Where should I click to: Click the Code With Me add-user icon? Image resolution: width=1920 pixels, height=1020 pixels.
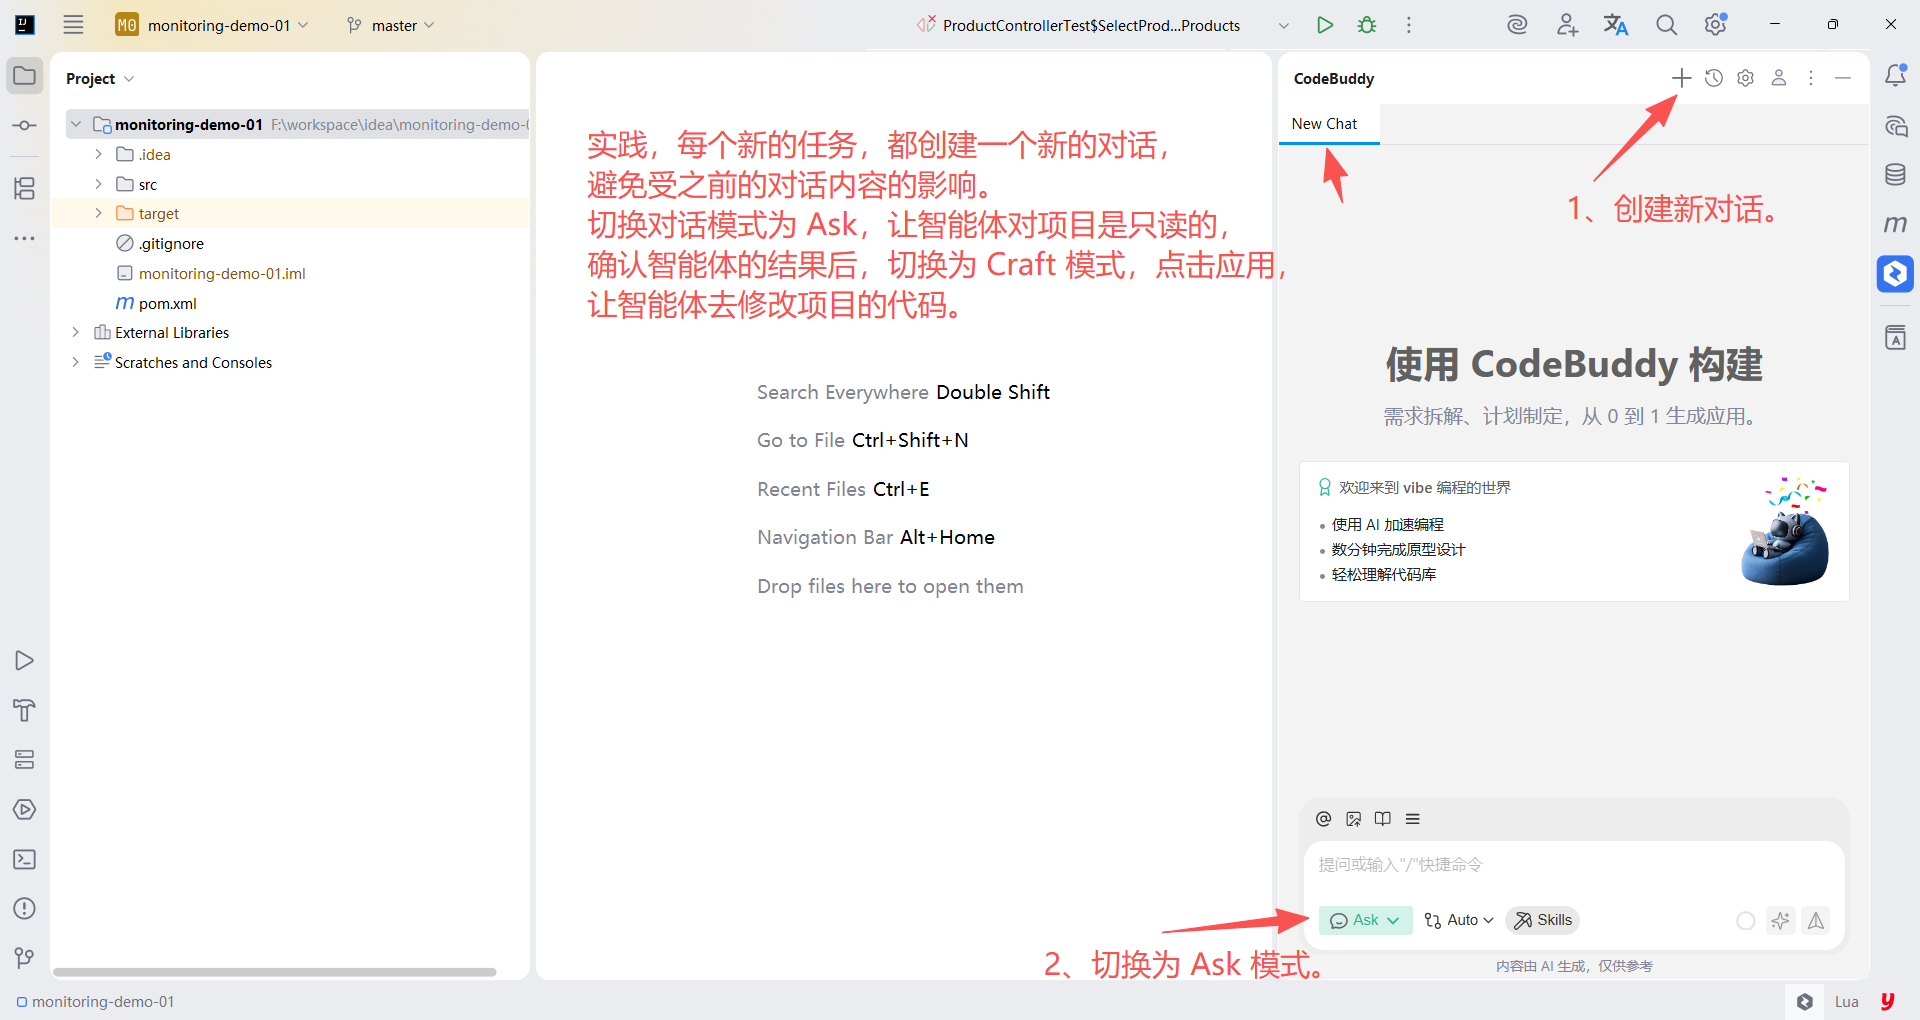(1567, 25)
